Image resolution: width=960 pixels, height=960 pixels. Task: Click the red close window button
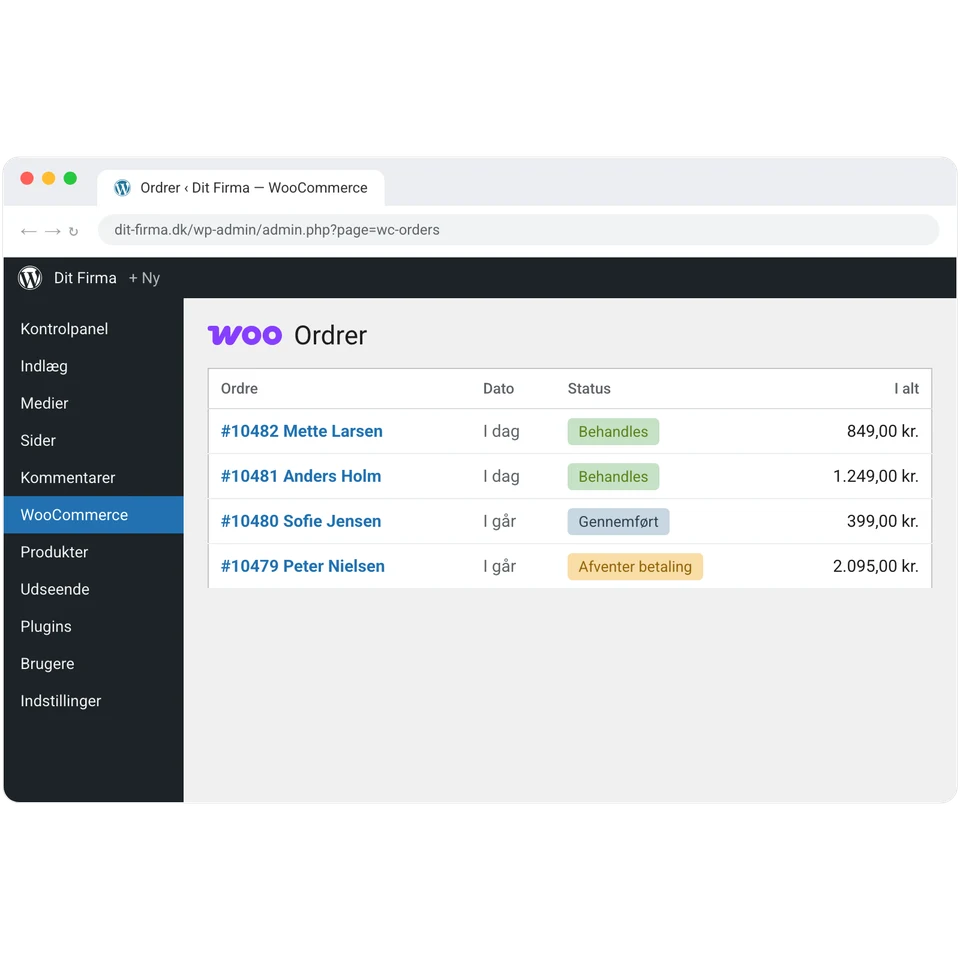click(27, 178)
